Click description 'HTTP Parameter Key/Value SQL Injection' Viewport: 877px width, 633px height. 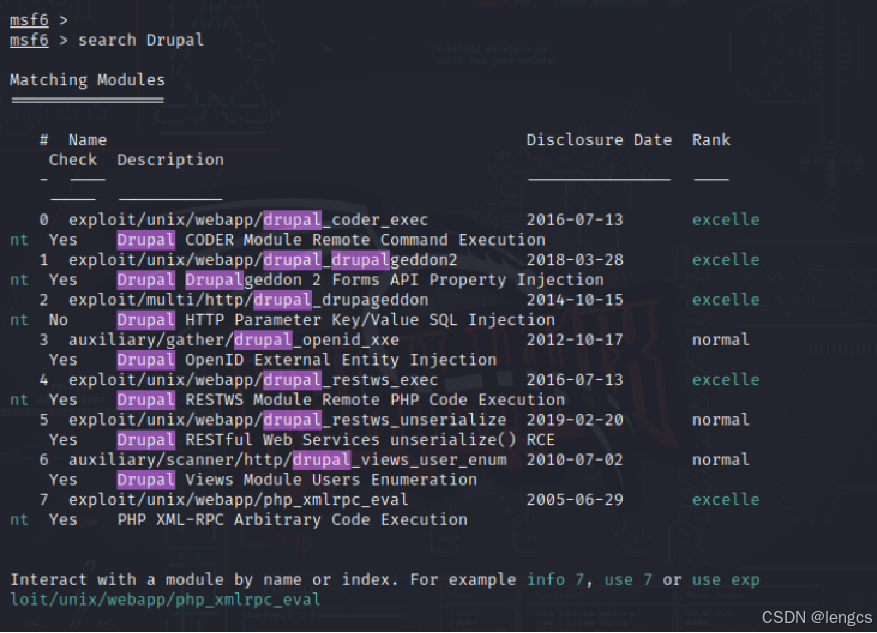pos(370,320)
